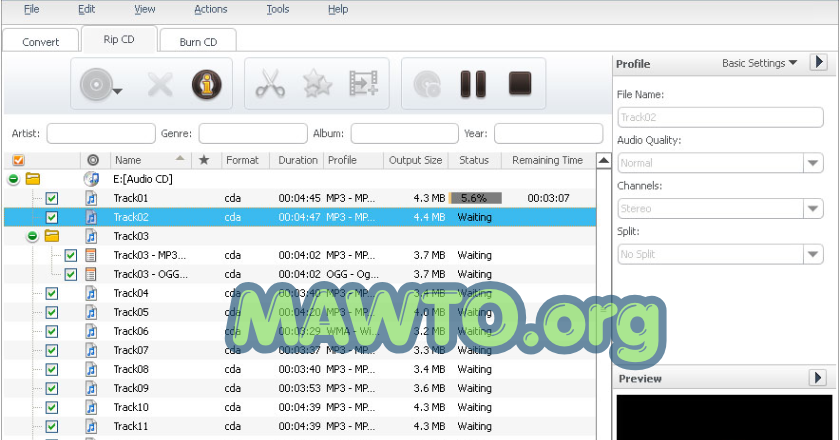Click the music note icon of Track06

[92, 331]
